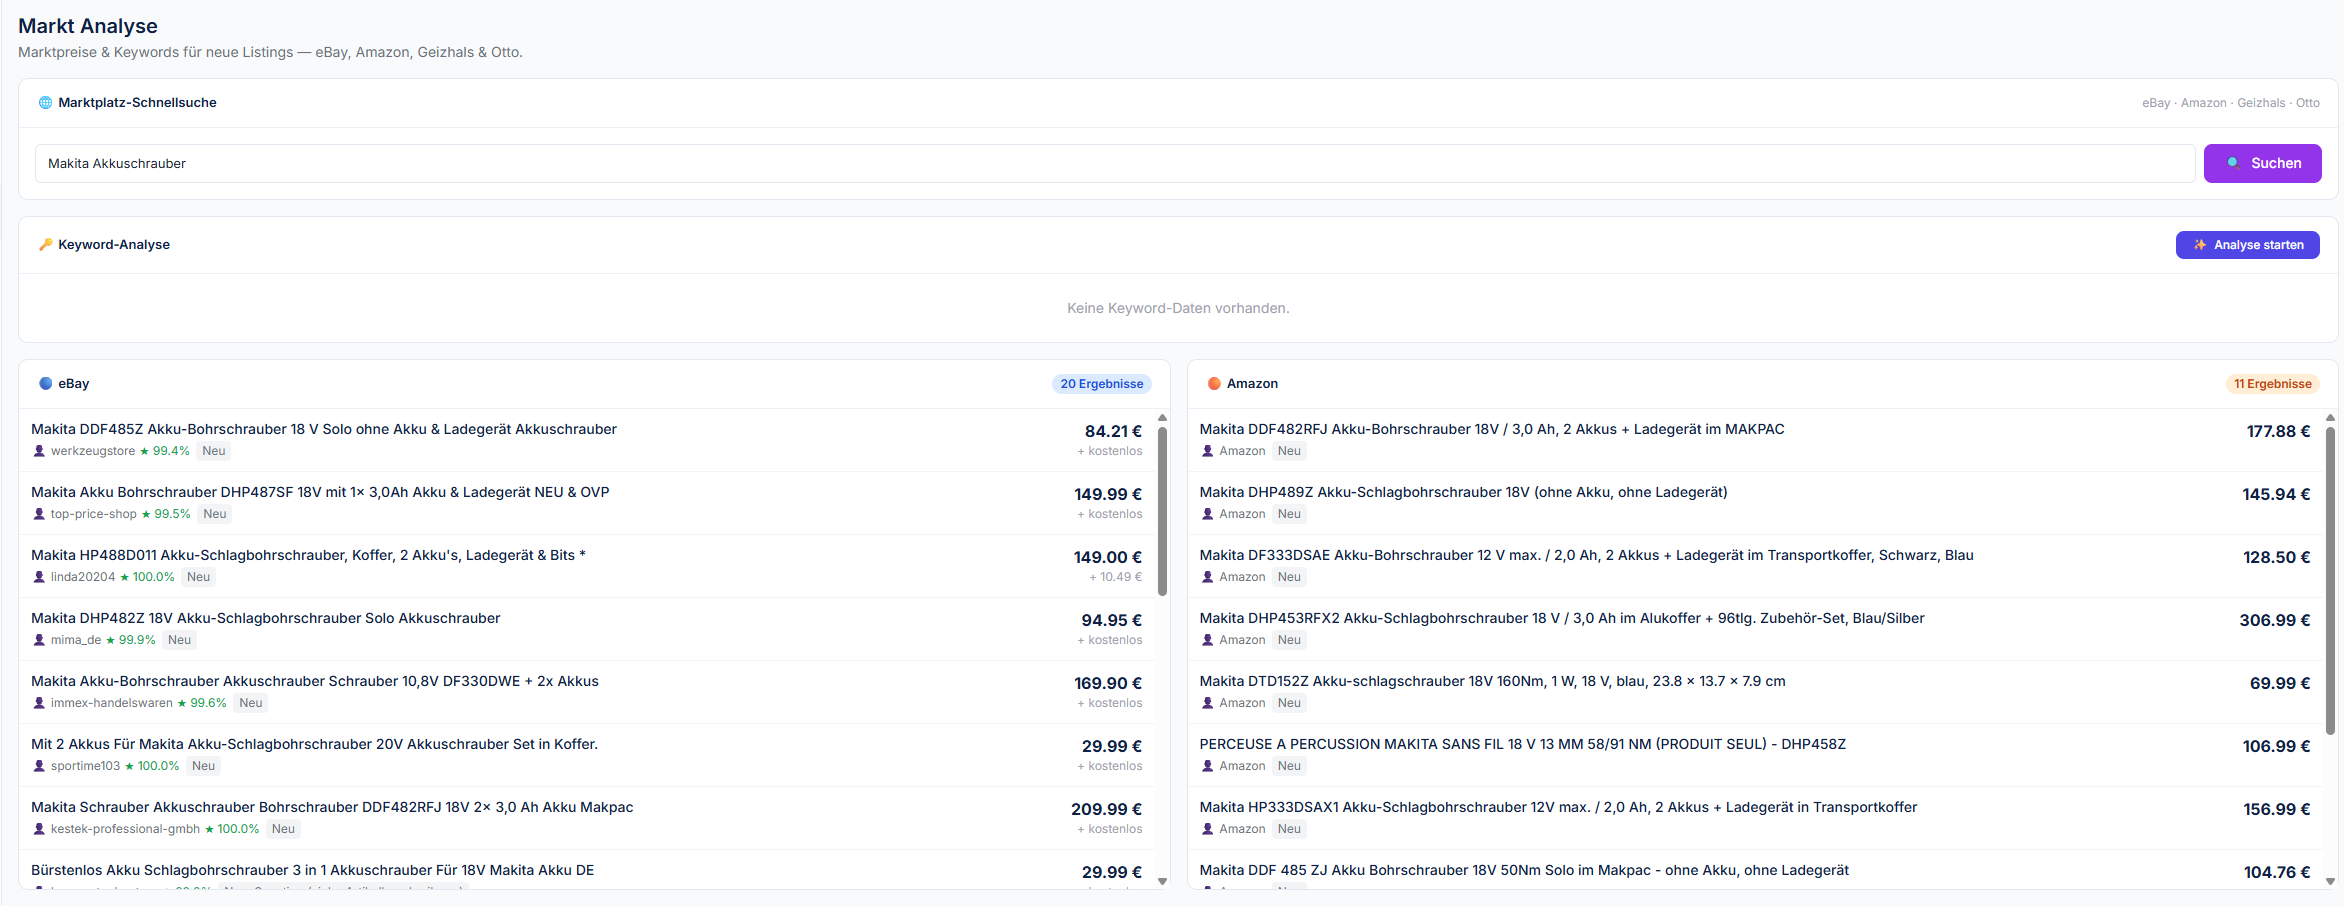Click the Amazon seller icon under DHP458Z listing

pos(1208,766)
